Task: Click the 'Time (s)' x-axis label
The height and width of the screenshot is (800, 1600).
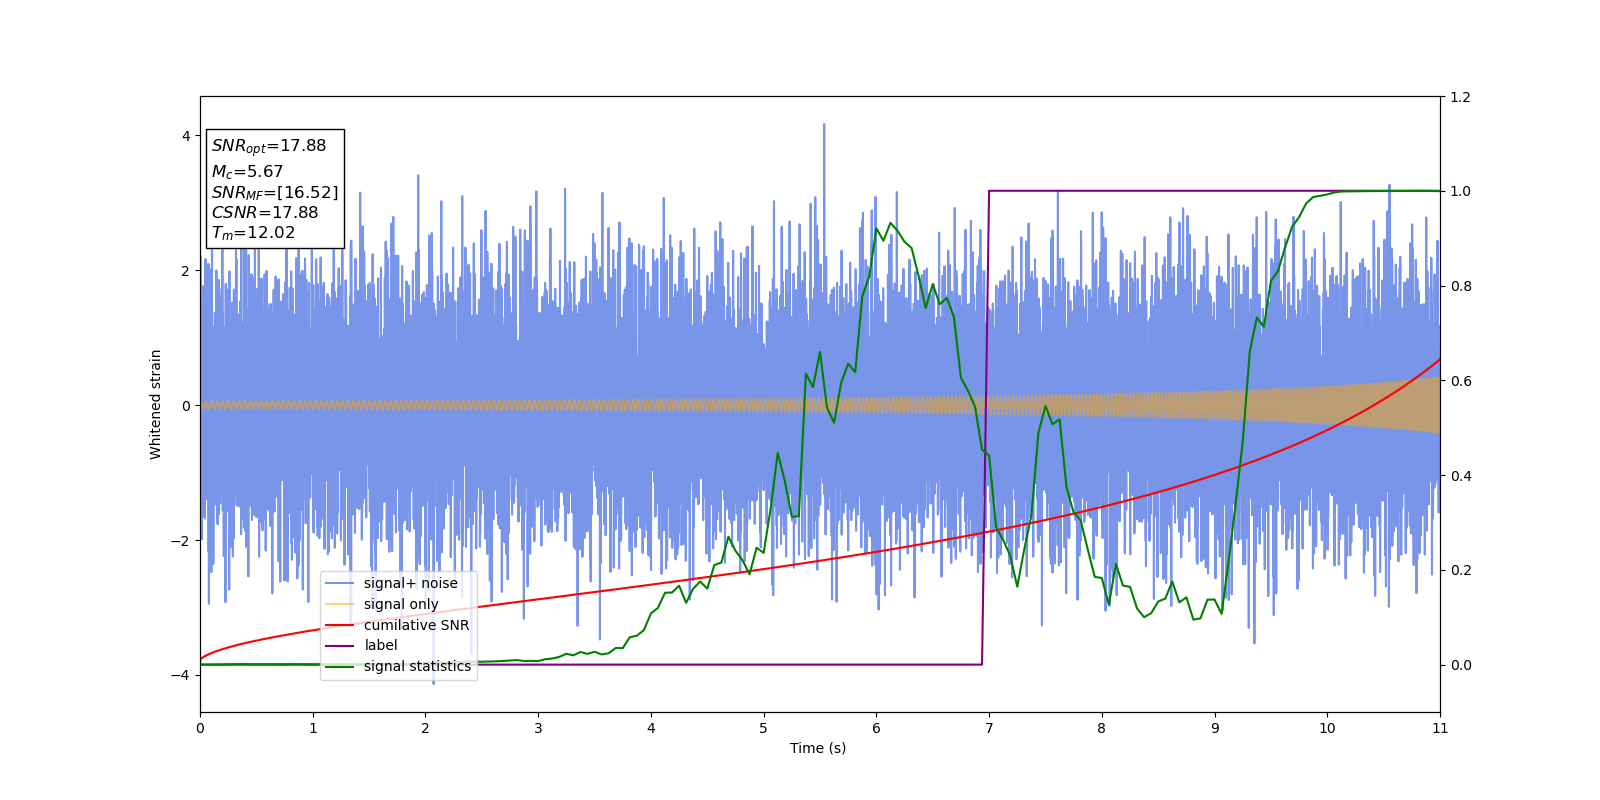Action: (x=818, y=748)
